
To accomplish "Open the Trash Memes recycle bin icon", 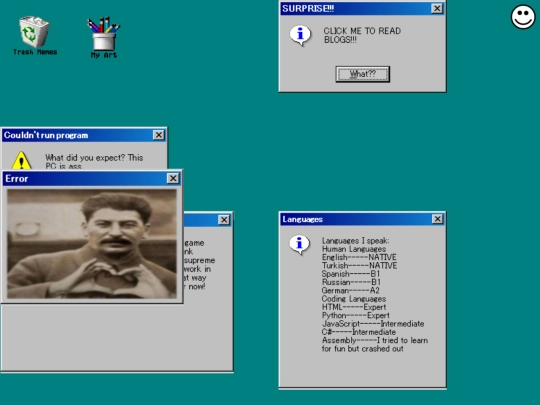I will [x=34, y=35].
